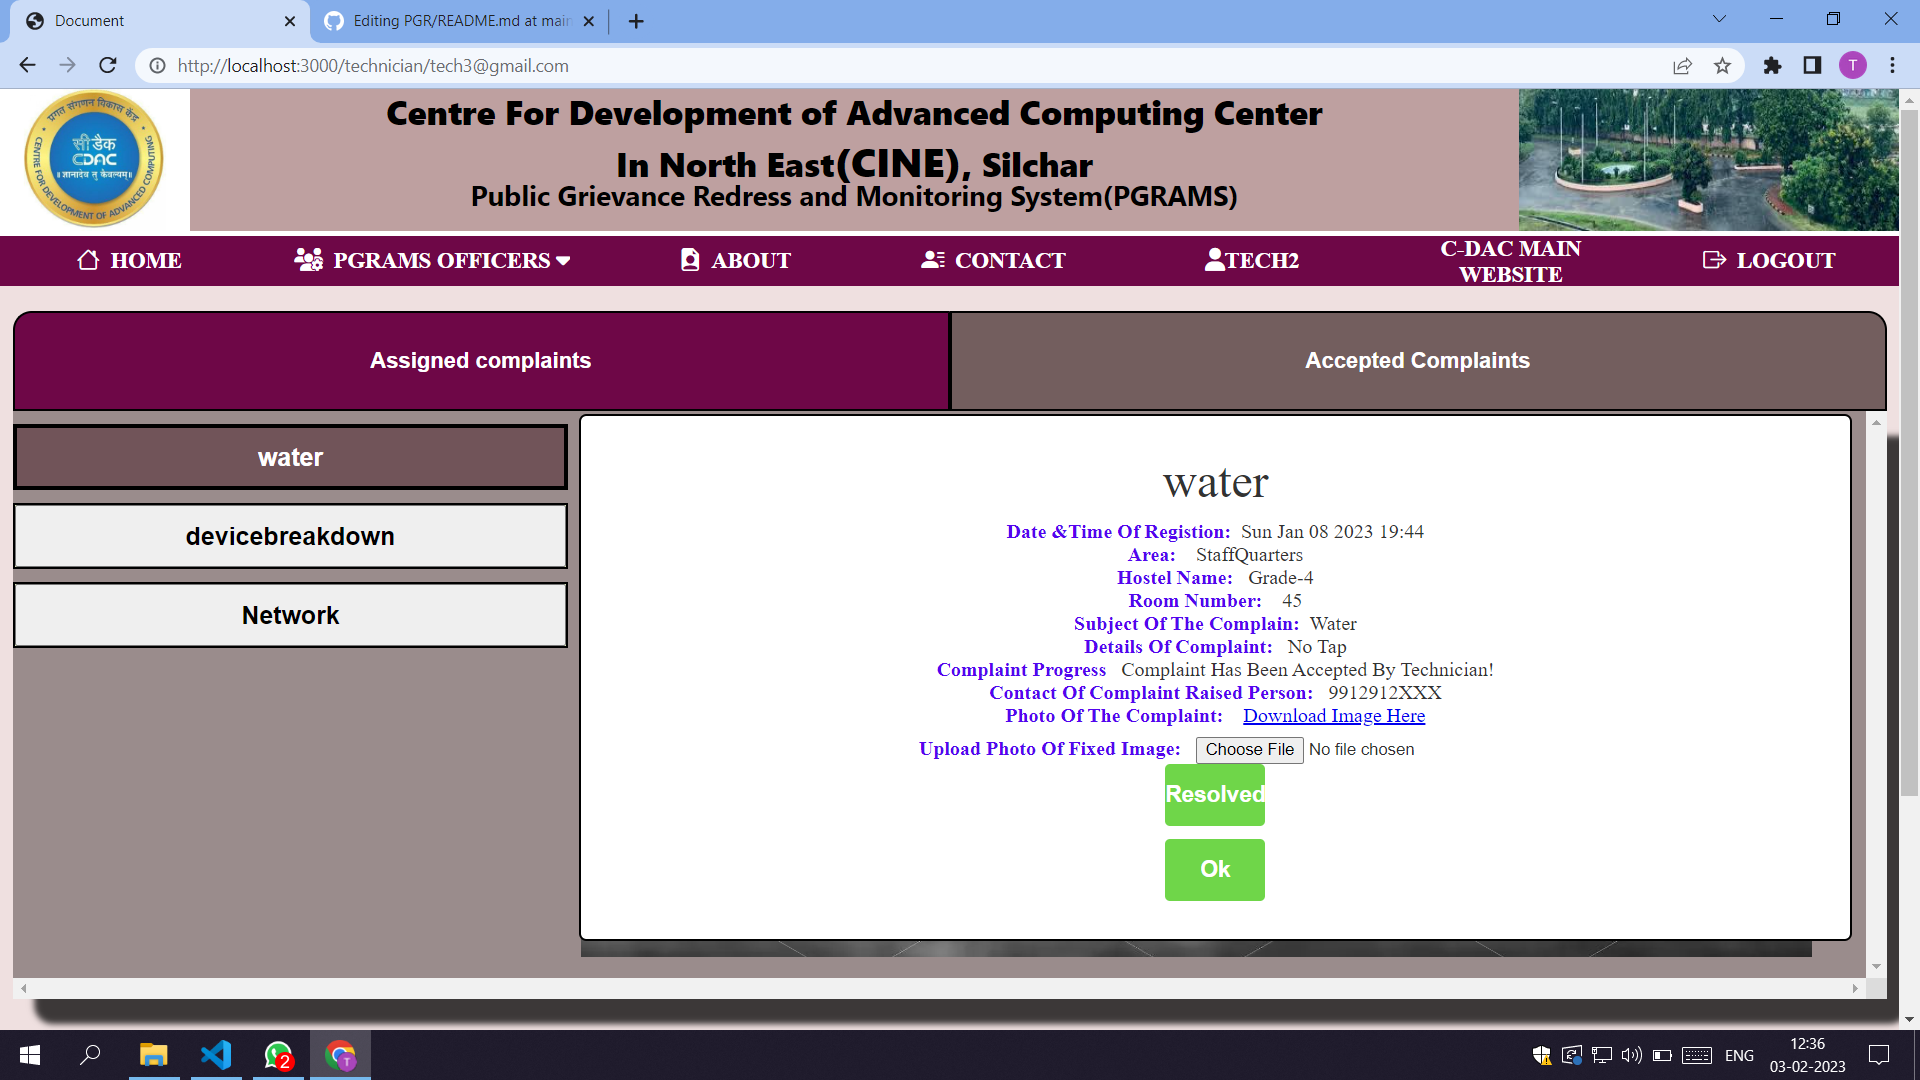The width and height of the screenshot is (1920, 1080).
Task: Expand the PGRAMS Officers dropdown arrow
Action: click(x=563, y=261)
